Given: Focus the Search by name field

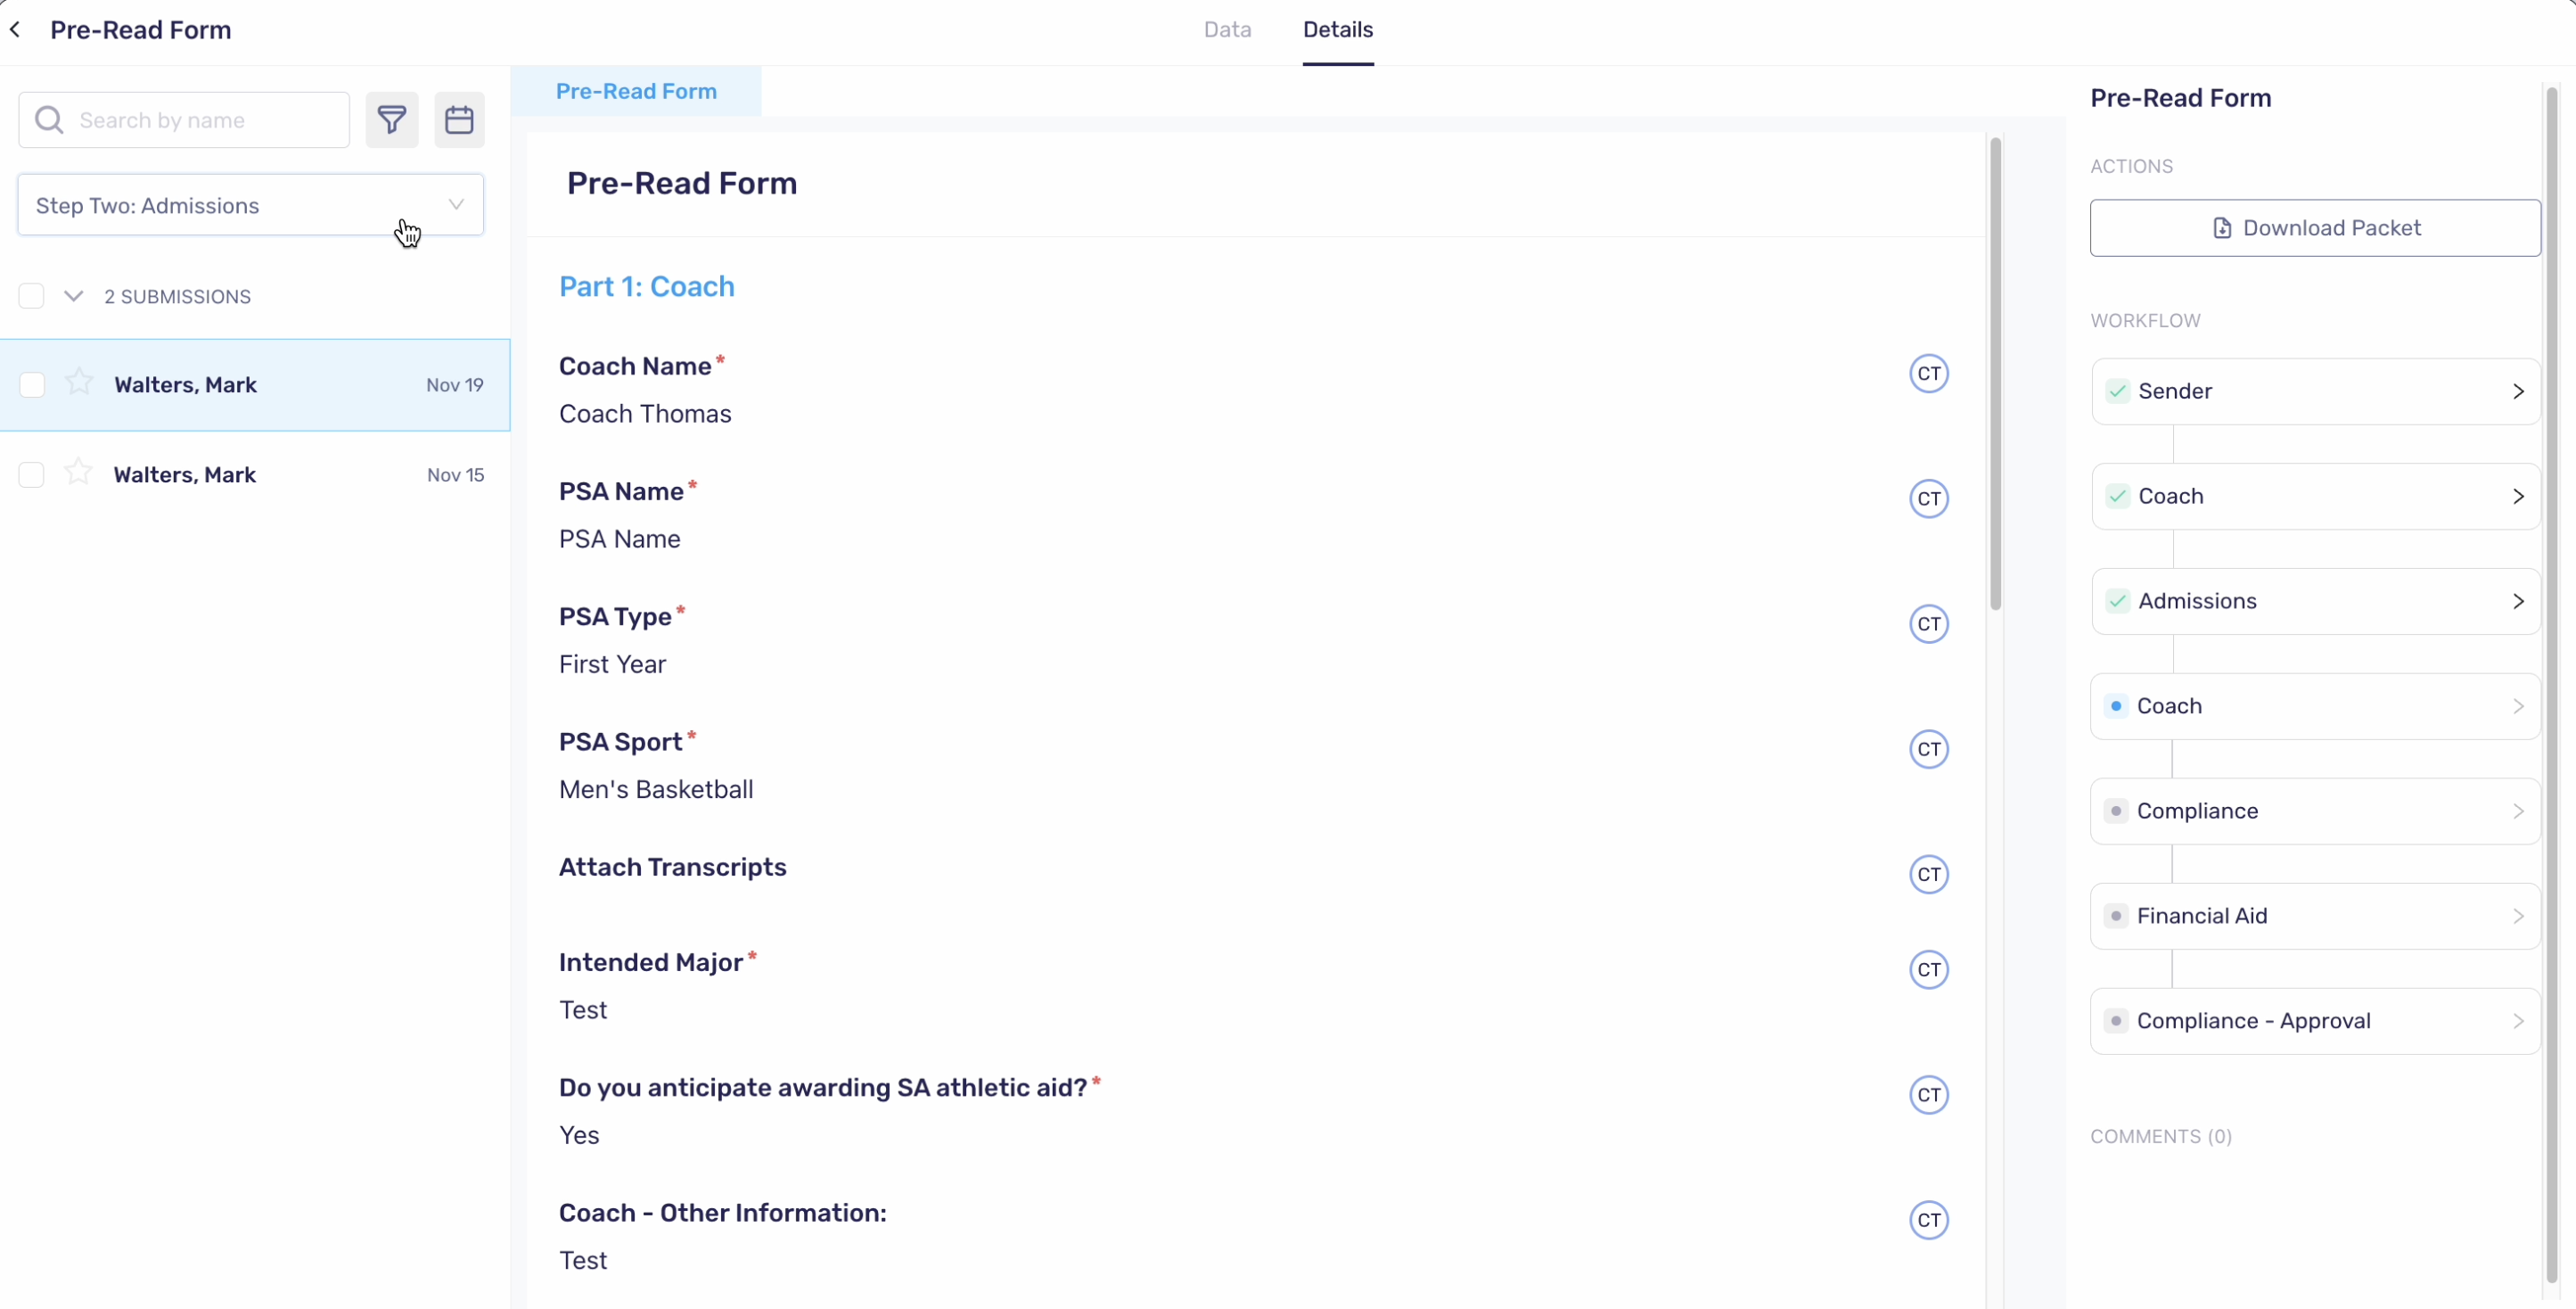Looking at the screenshot, I should tap(184, 120).
